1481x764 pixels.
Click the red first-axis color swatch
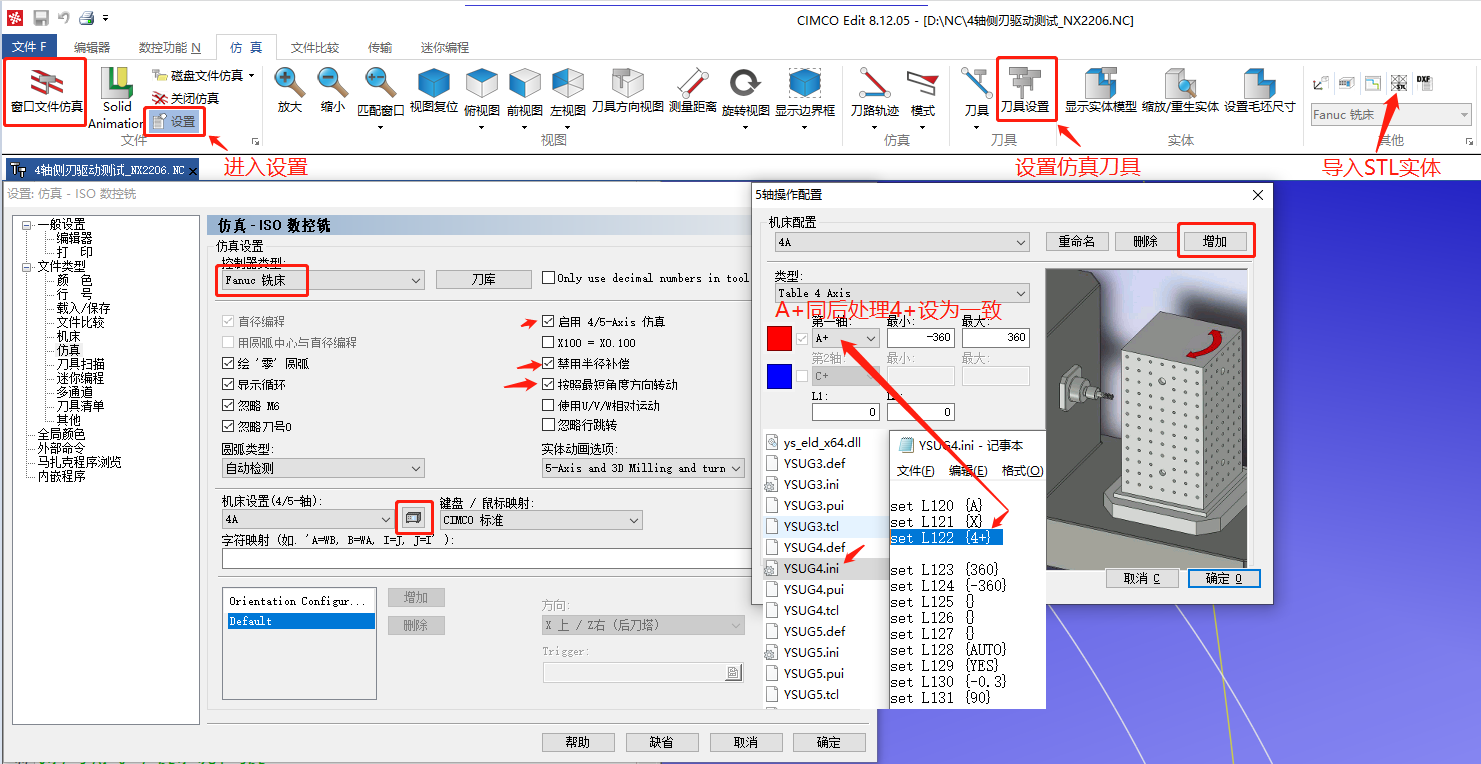779,338
